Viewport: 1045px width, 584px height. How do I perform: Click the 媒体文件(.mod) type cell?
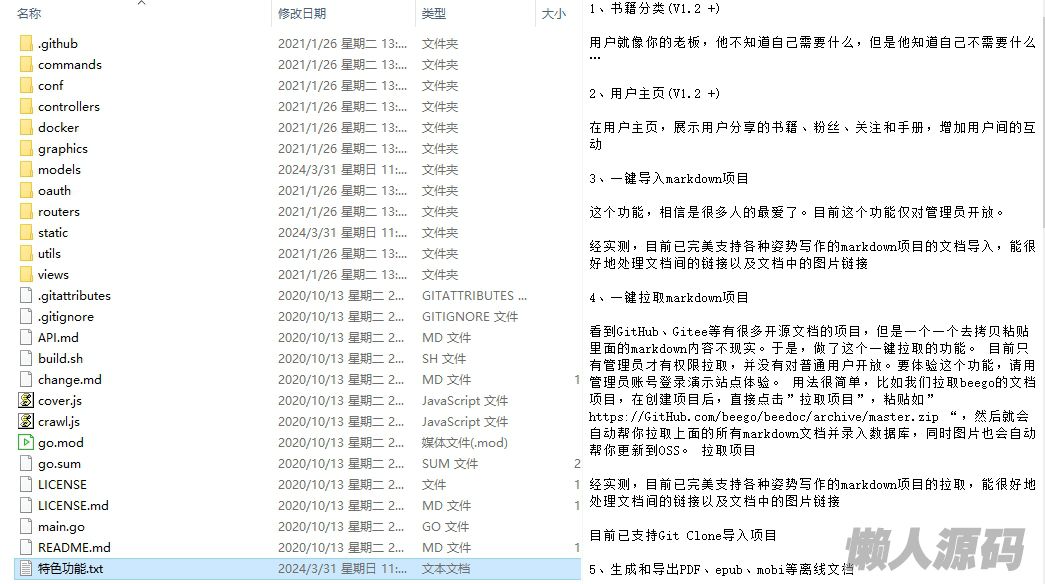coord(465,443)
